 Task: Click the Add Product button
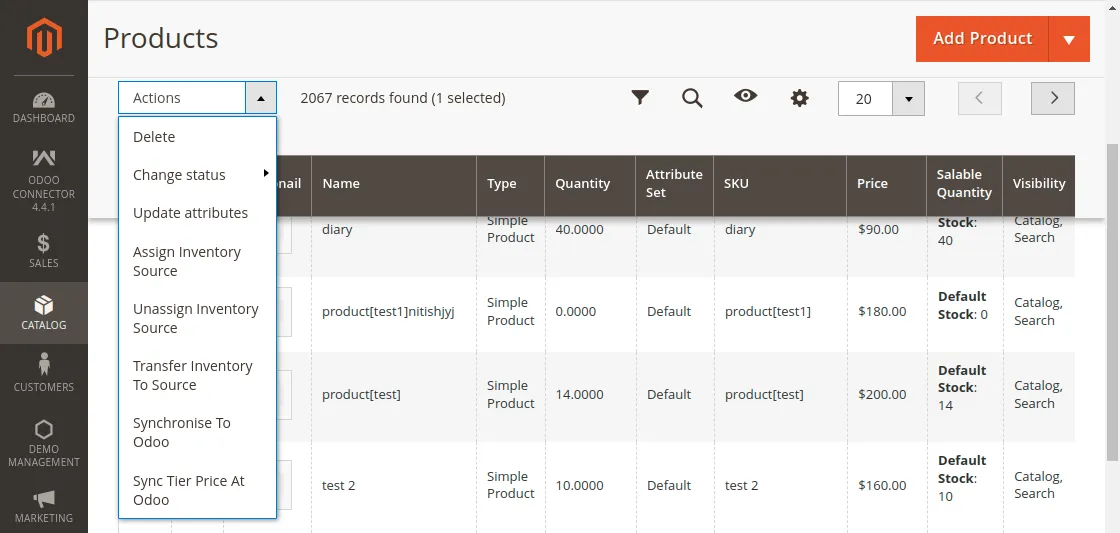(982, 39)
